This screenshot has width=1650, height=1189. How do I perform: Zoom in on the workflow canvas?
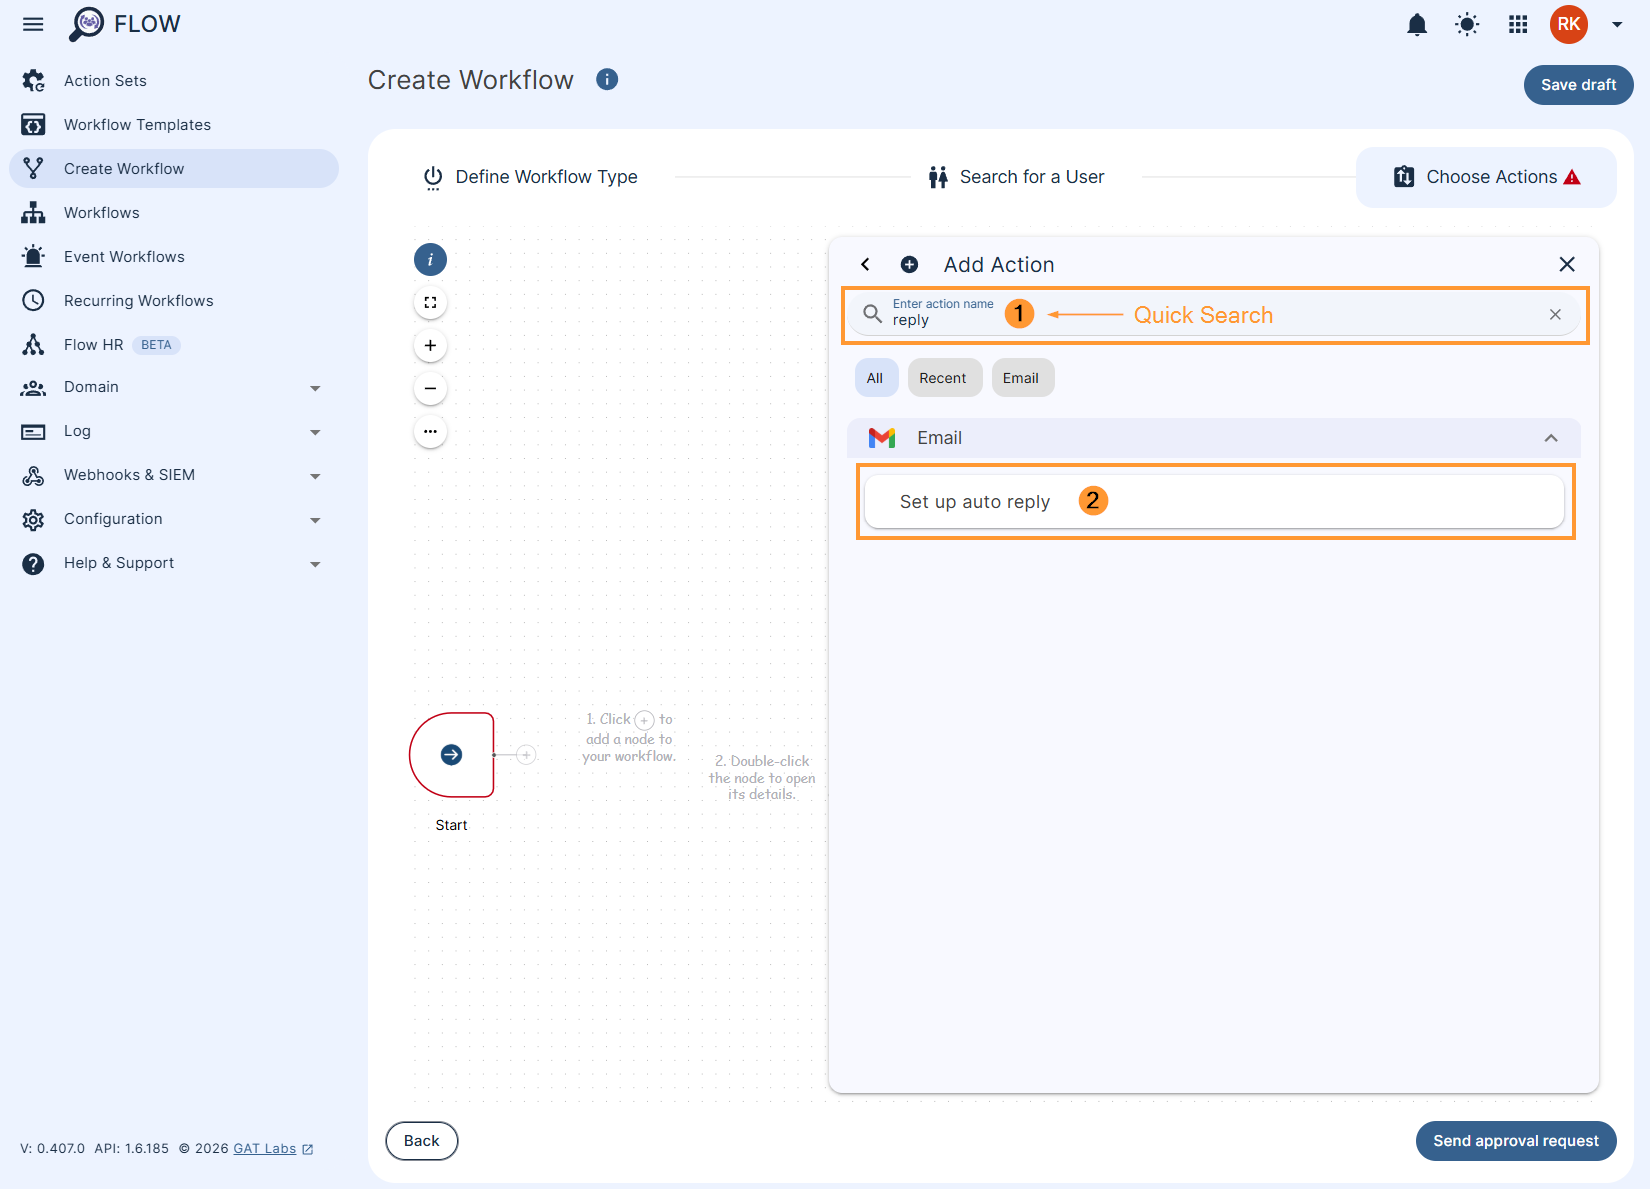(430, 345)
